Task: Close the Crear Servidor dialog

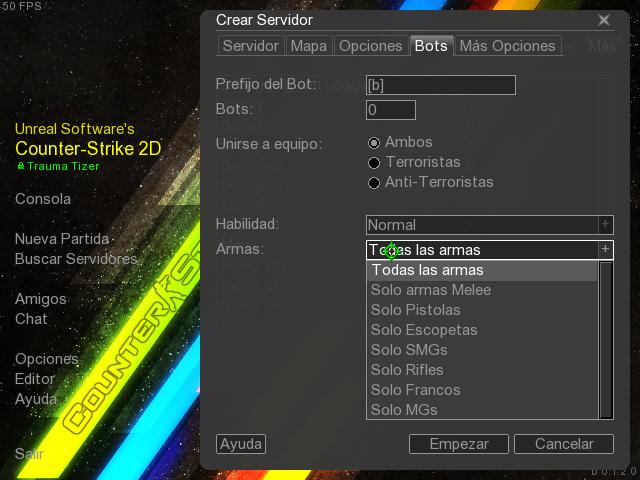Action: point(604,20)
